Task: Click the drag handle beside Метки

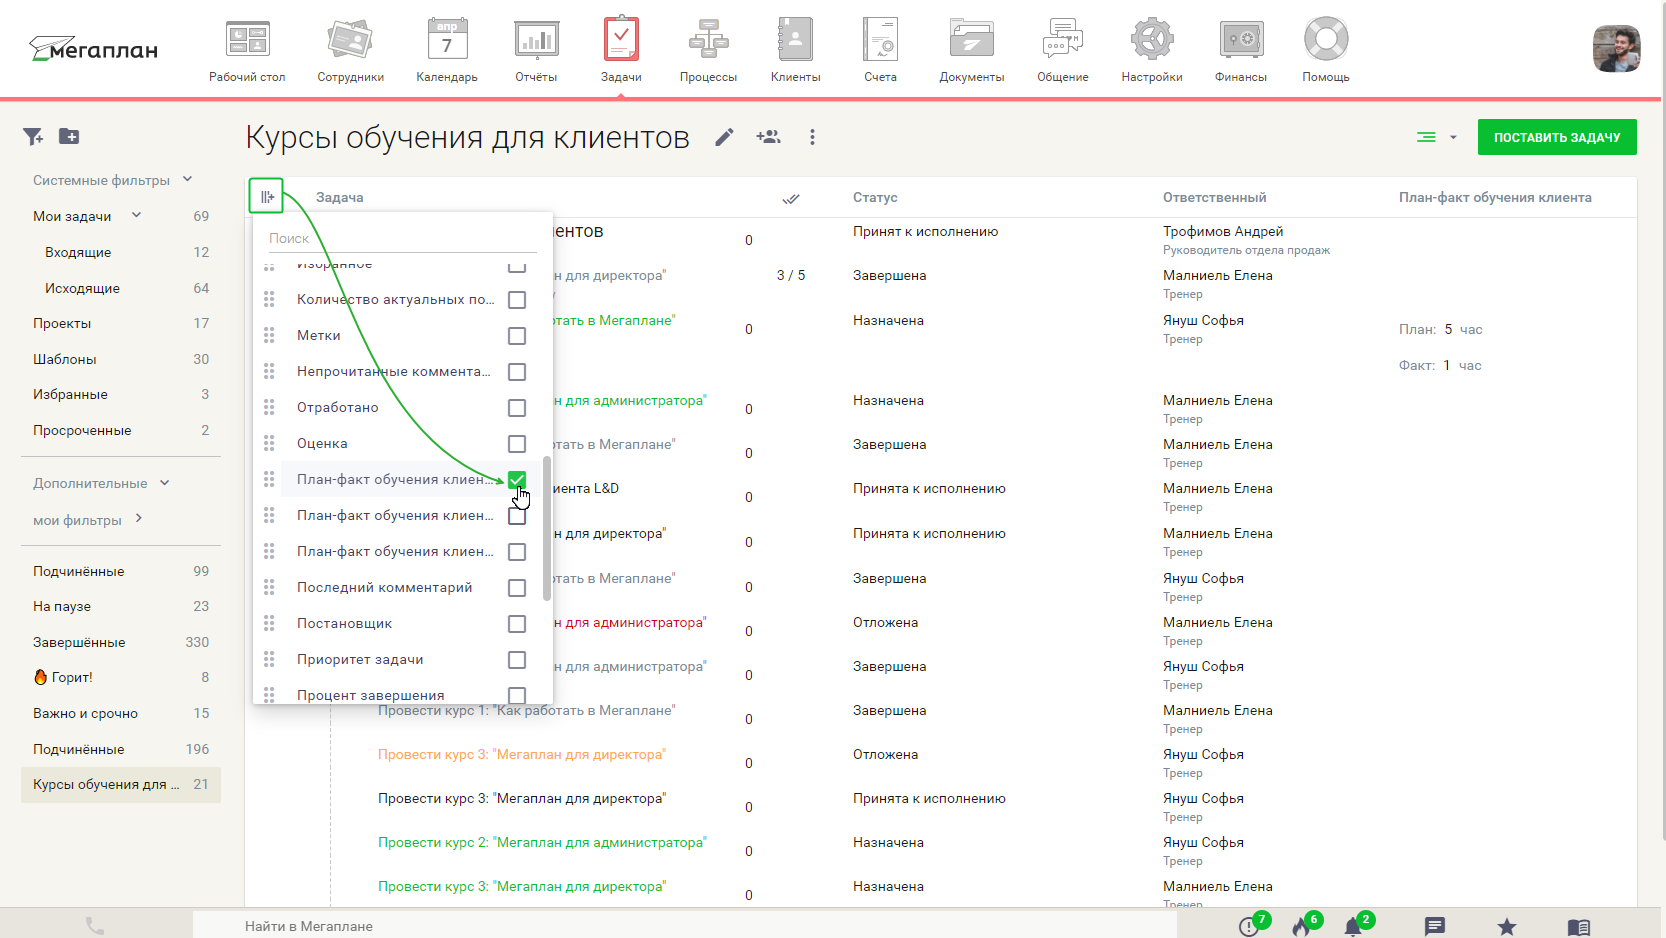Action: 269,335
